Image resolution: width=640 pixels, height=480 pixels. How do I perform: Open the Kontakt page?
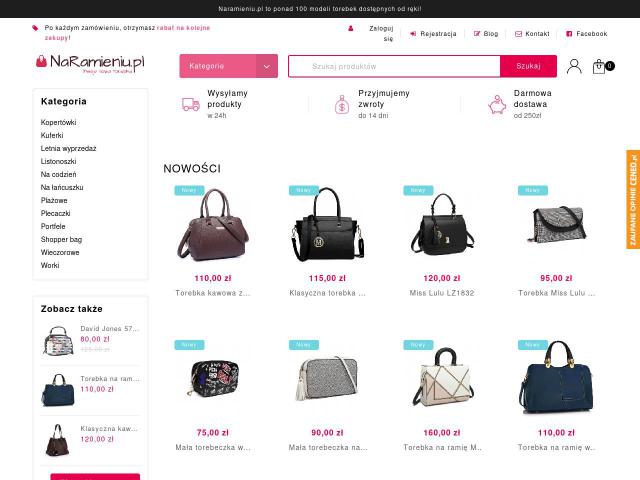532,34
